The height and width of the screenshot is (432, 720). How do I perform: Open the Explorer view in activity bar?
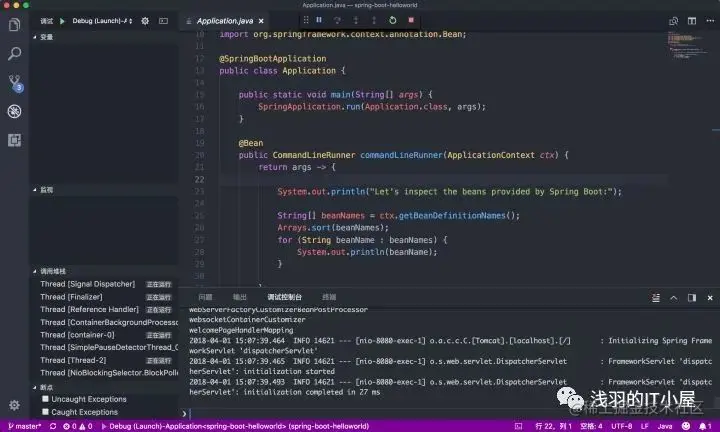[x=14, y=24]
